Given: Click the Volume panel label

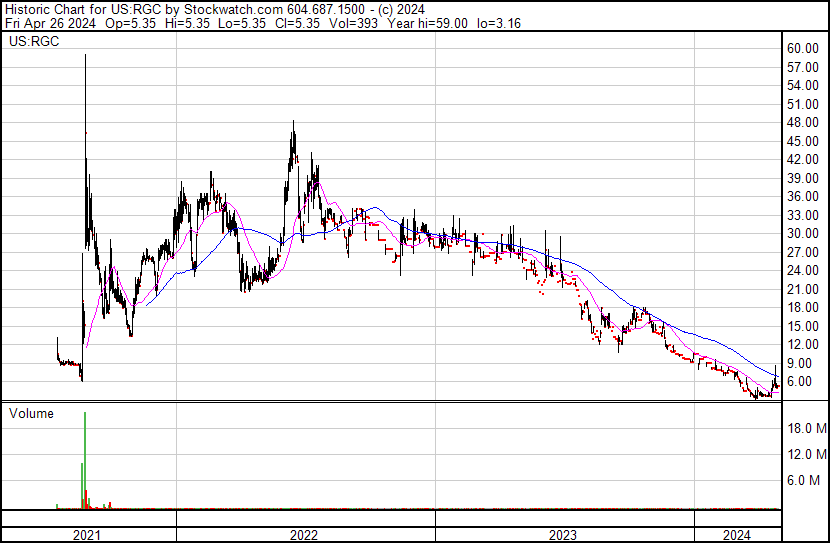Looking at the screenshot, I should 31,413.
